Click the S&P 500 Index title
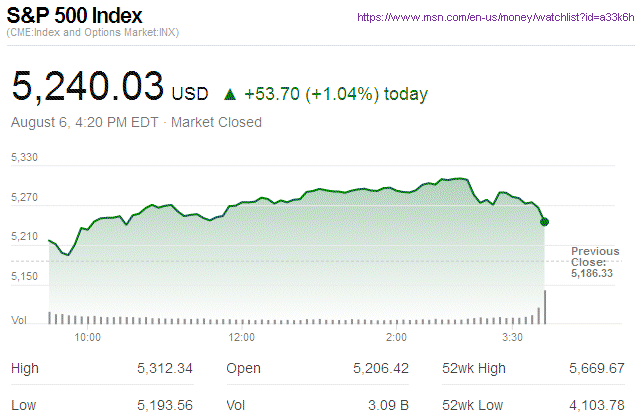This screenshot has width=640, height=420. (x=75, y=18)
